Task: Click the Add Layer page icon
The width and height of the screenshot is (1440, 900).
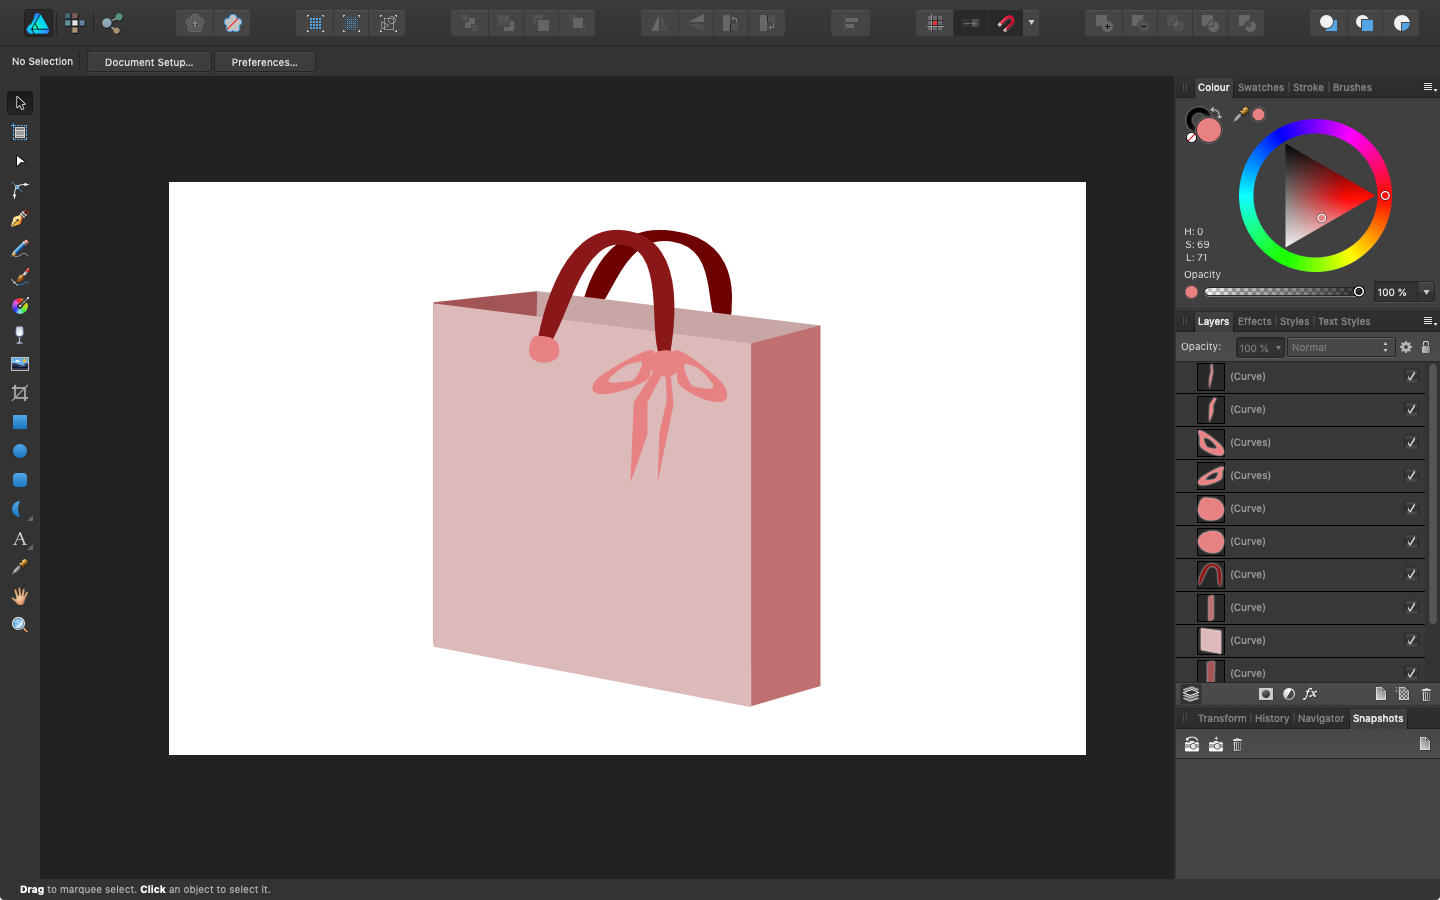Action: tap(1381, 694)
